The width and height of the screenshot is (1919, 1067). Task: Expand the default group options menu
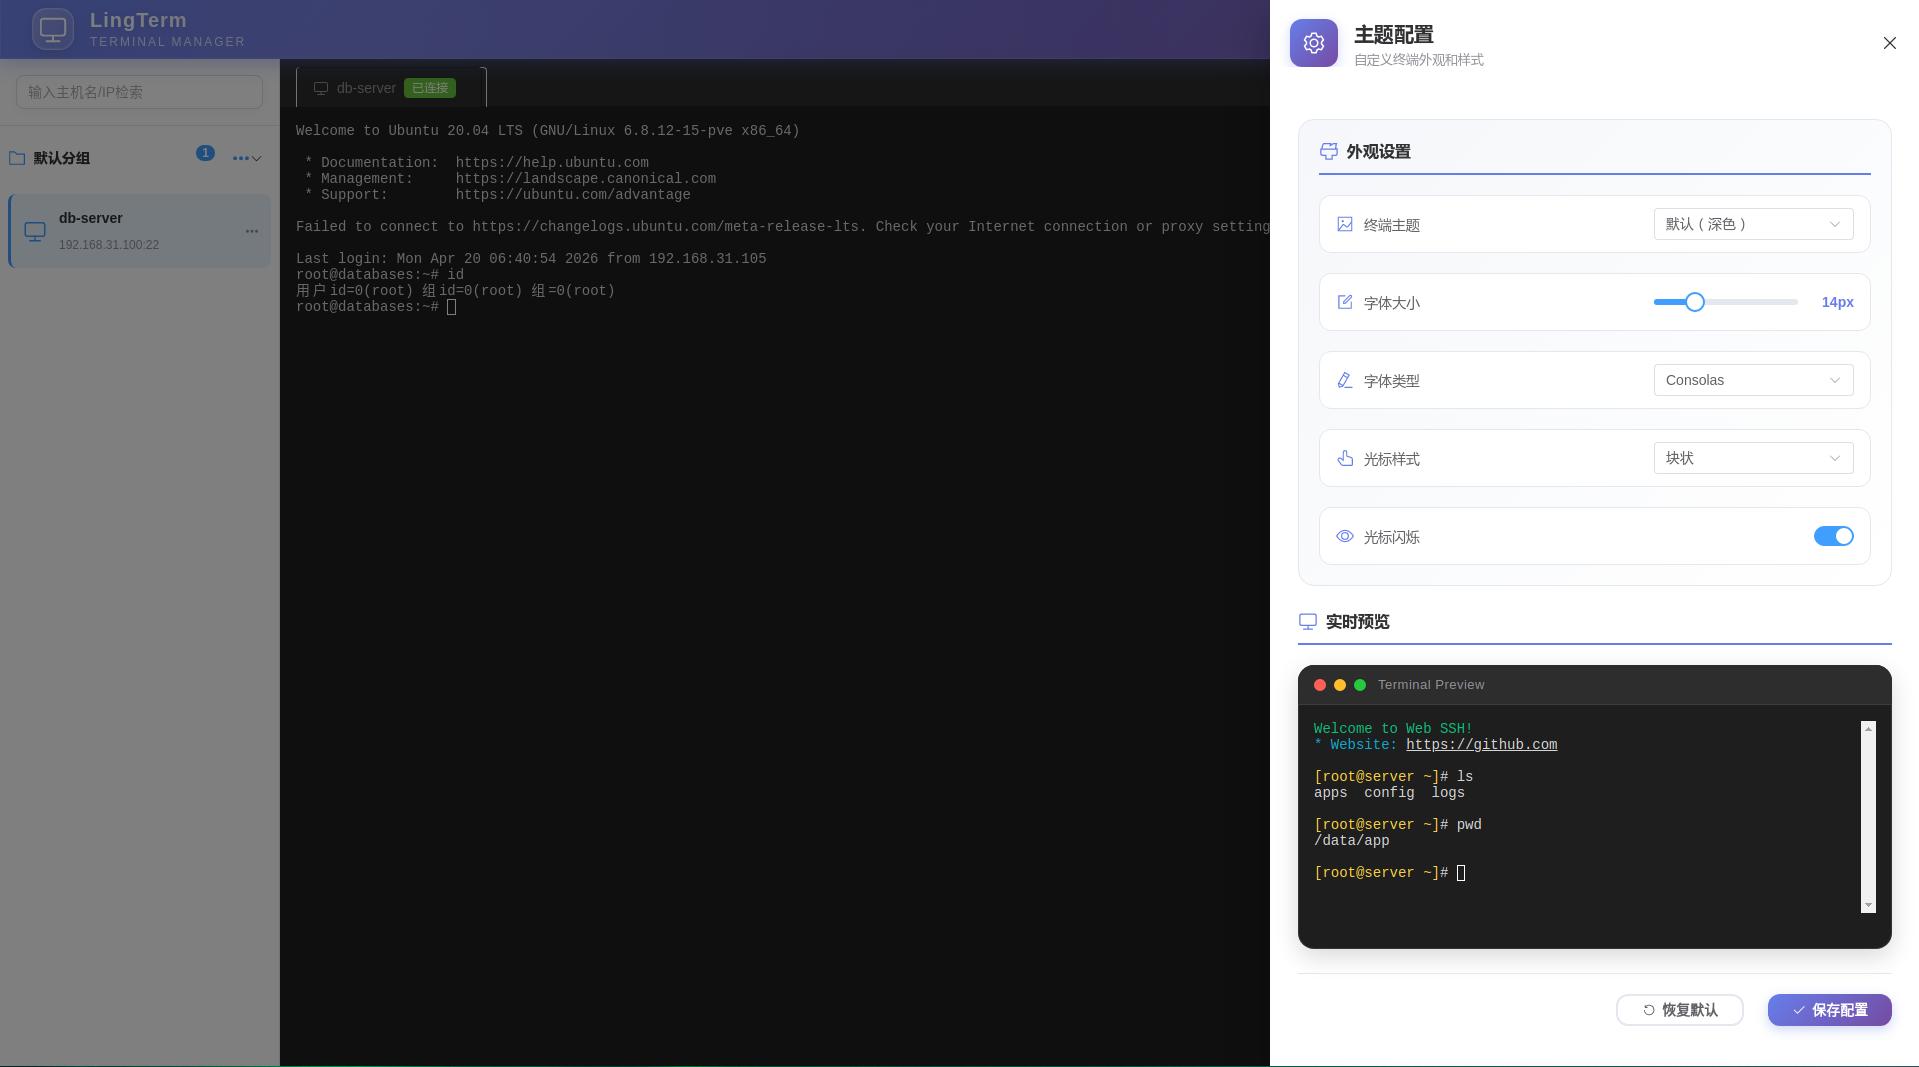(246, 158)
